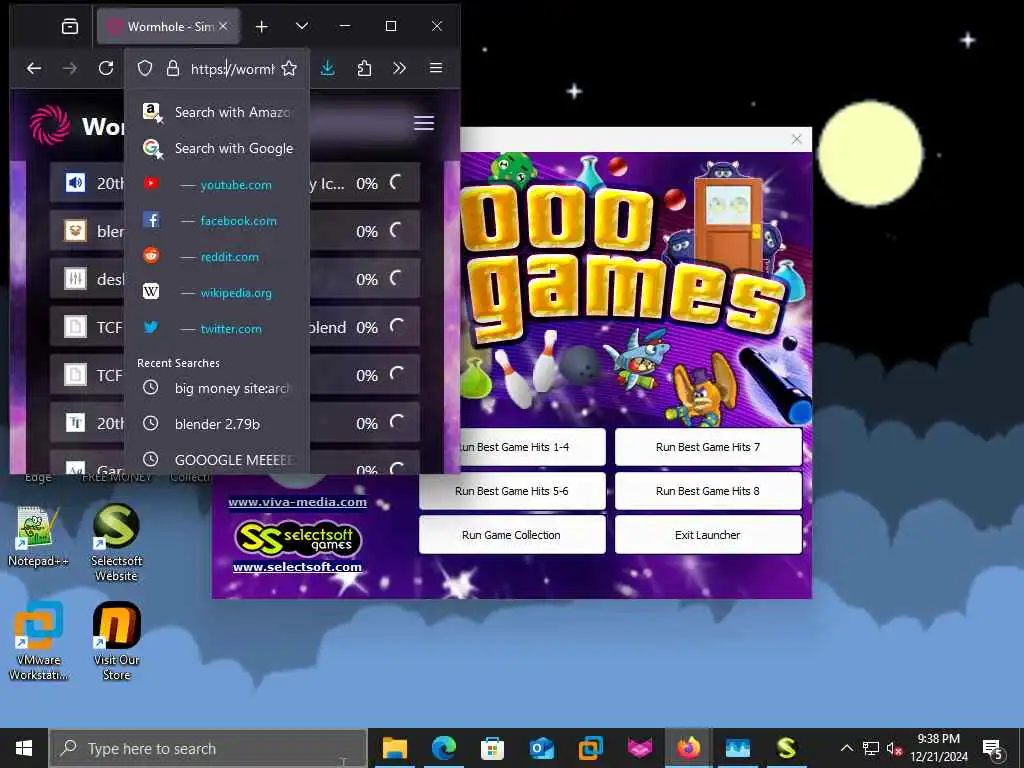Click the sliders icon of 'desl' file

75,279
